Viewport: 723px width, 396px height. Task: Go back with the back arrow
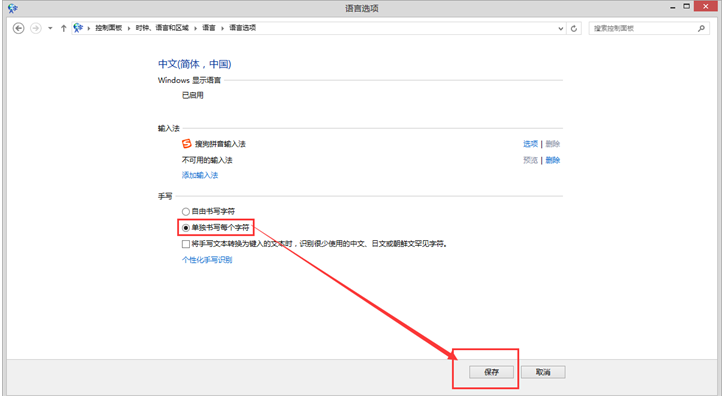(x=18, y=28)
